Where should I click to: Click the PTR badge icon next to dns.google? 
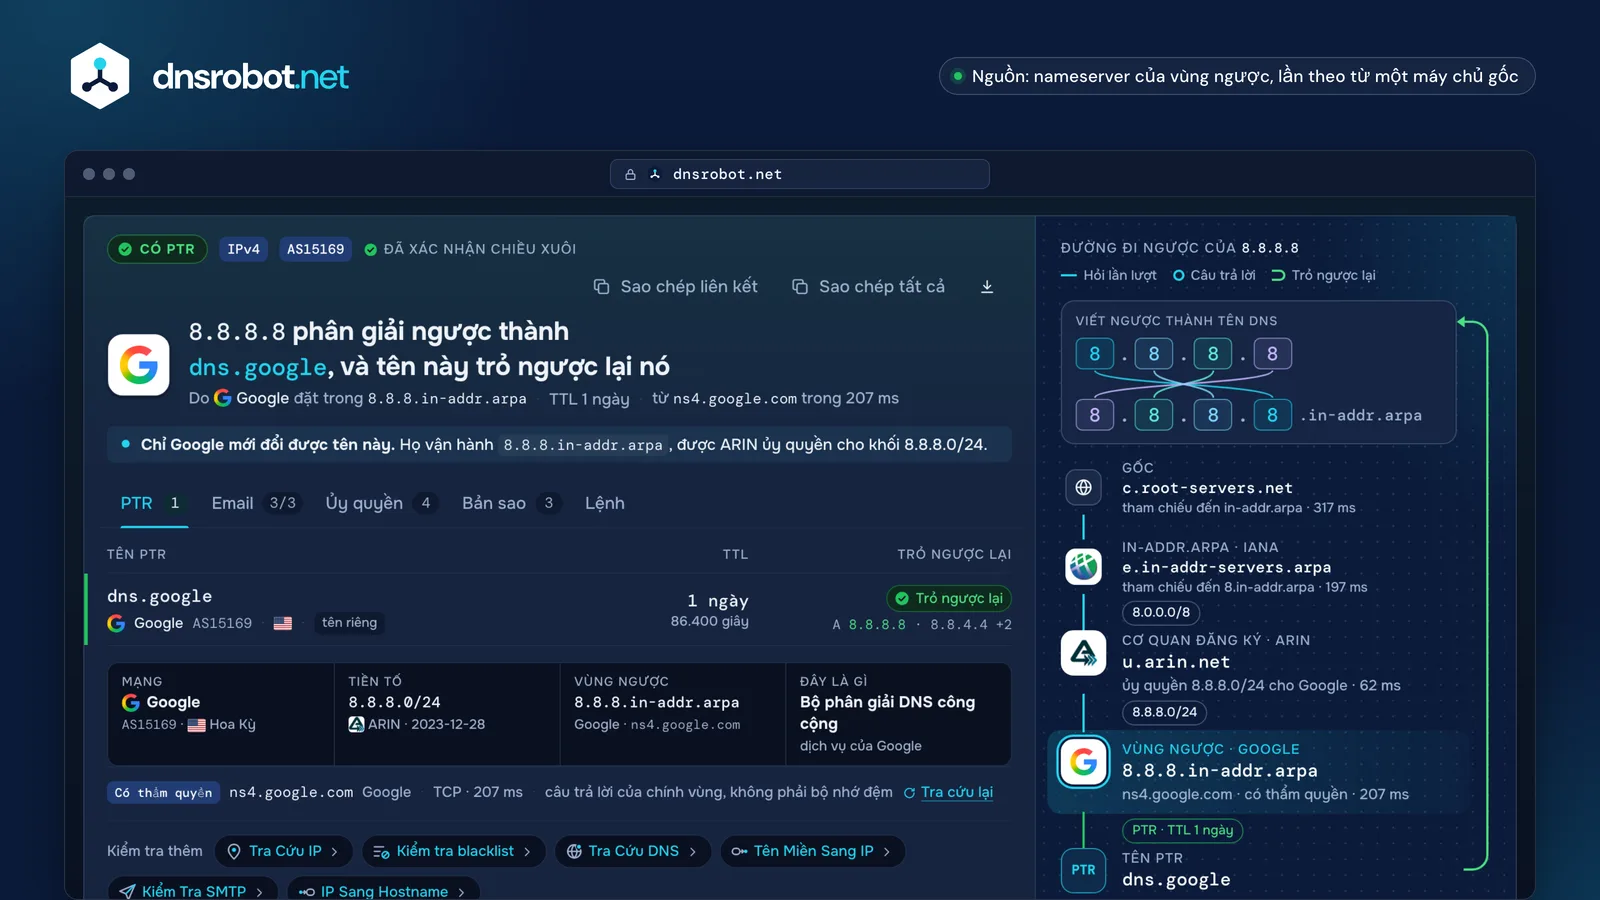click(x=1083, y=870)
